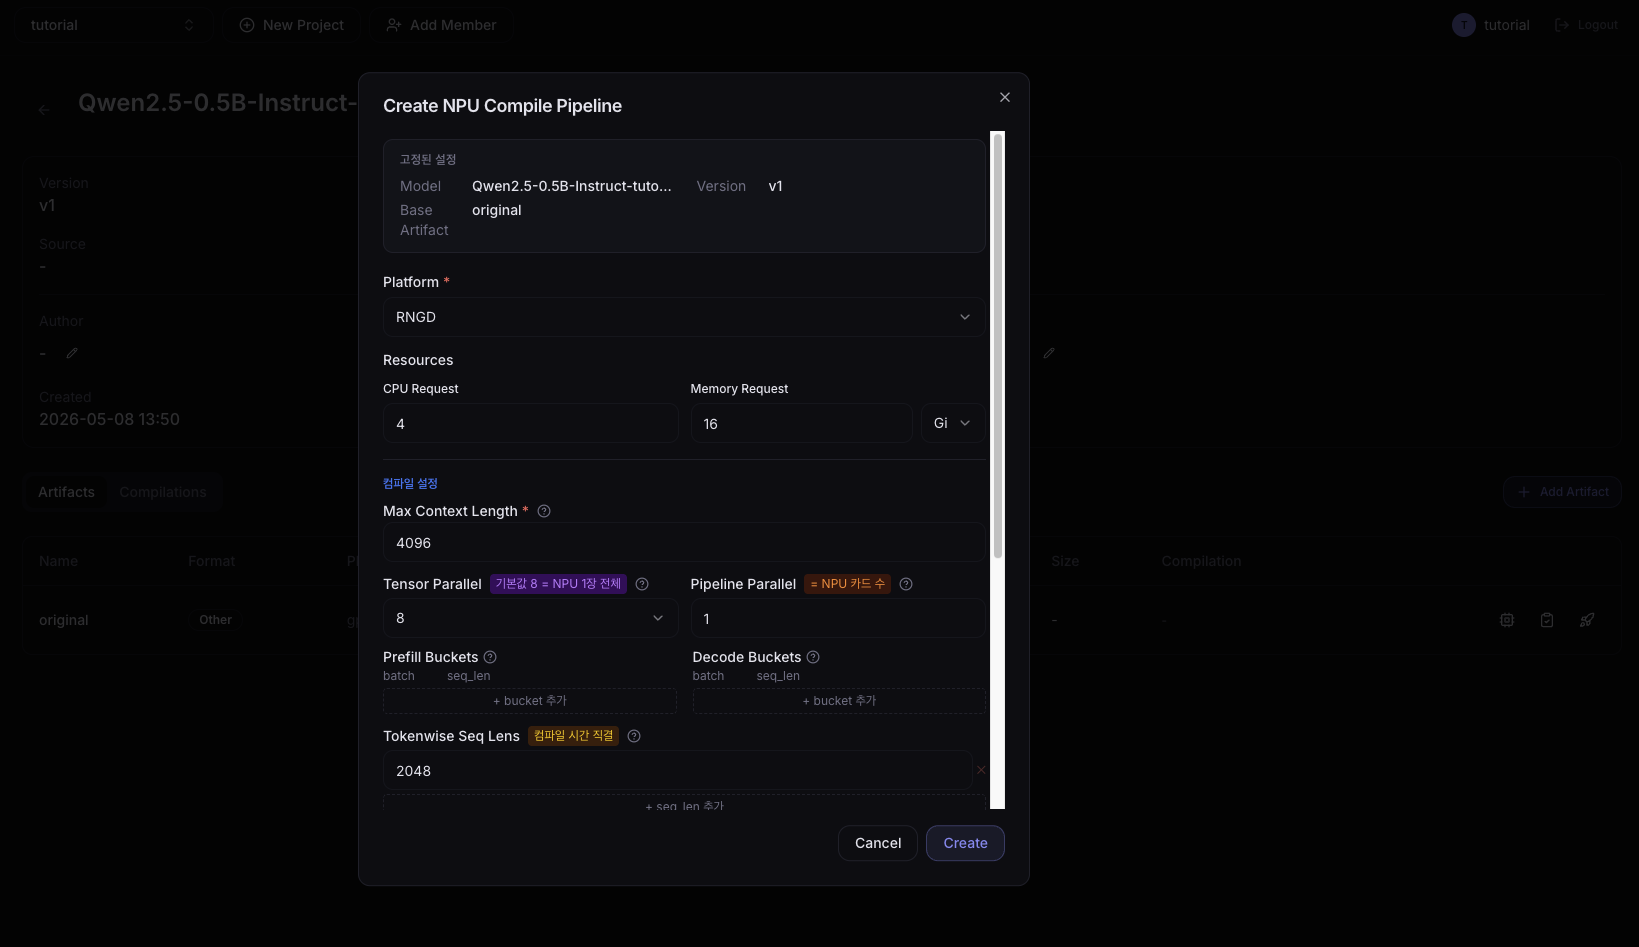Click the Created 2026-05-08 13:50 value

point(109,419)
